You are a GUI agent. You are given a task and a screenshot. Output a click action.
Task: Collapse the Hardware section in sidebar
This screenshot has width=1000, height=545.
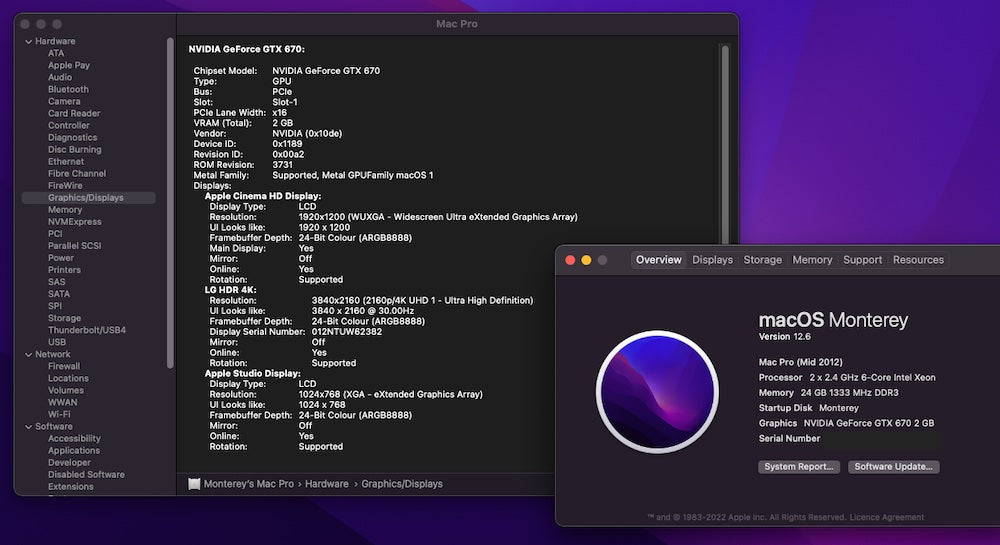click(29, 41)
